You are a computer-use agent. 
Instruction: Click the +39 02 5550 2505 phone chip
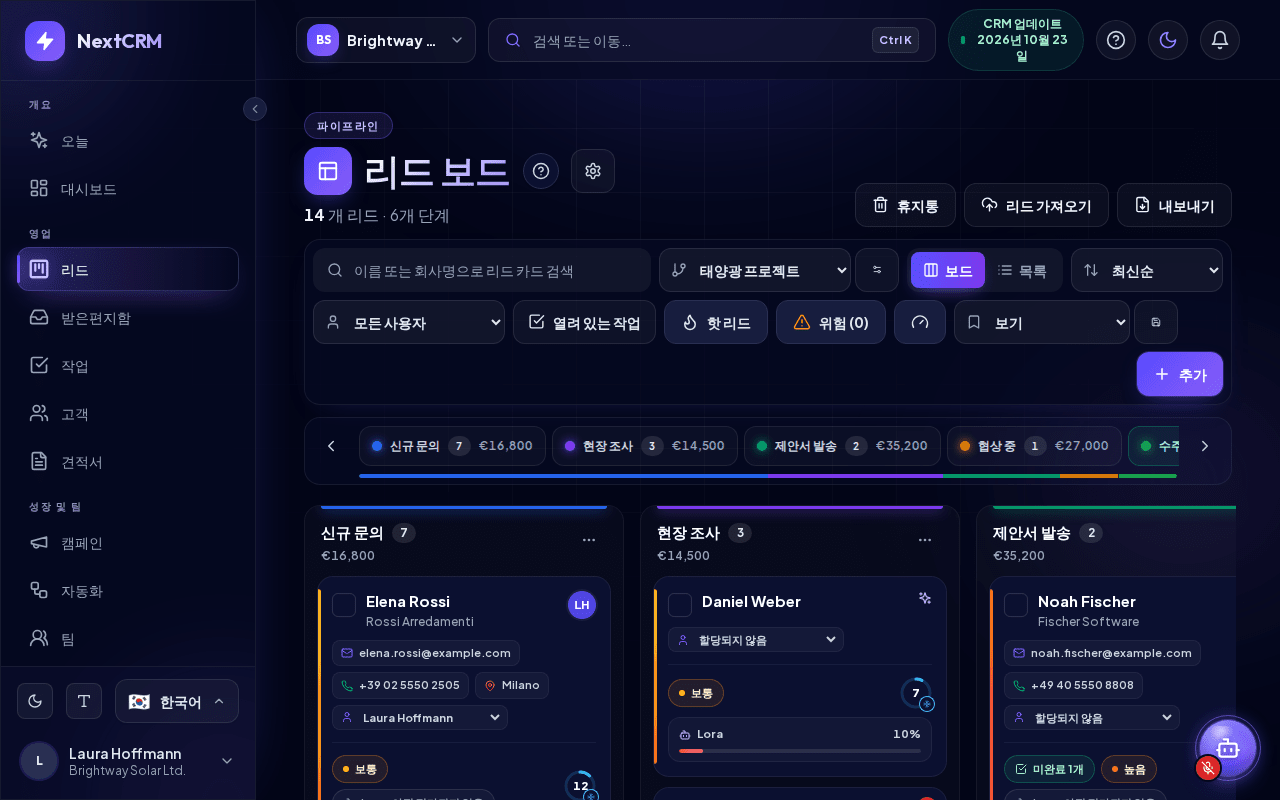(400, 685)
